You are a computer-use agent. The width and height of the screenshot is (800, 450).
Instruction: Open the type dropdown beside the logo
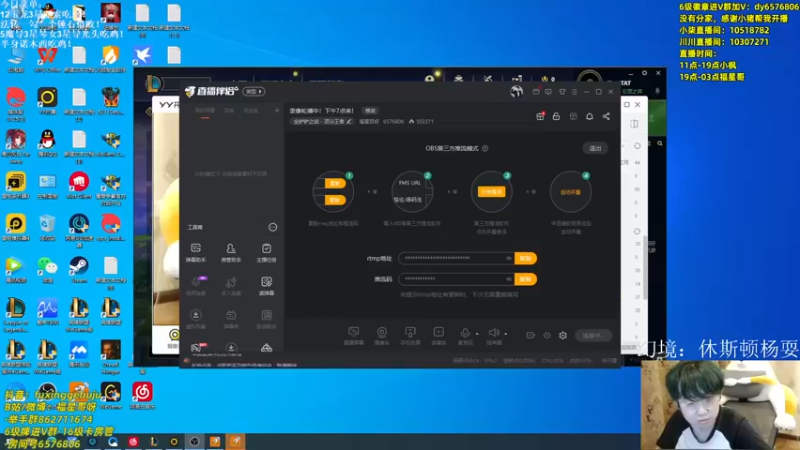[x=254, y=91]
